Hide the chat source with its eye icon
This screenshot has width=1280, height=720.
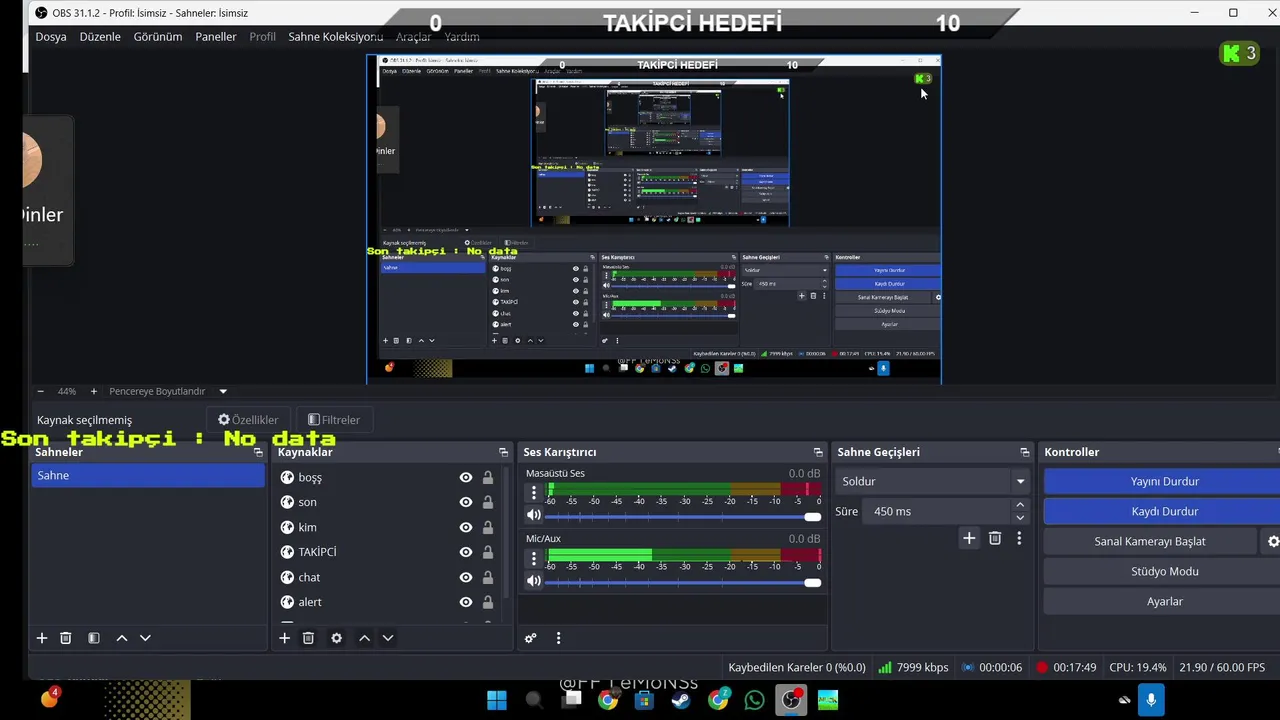(466, 577)
